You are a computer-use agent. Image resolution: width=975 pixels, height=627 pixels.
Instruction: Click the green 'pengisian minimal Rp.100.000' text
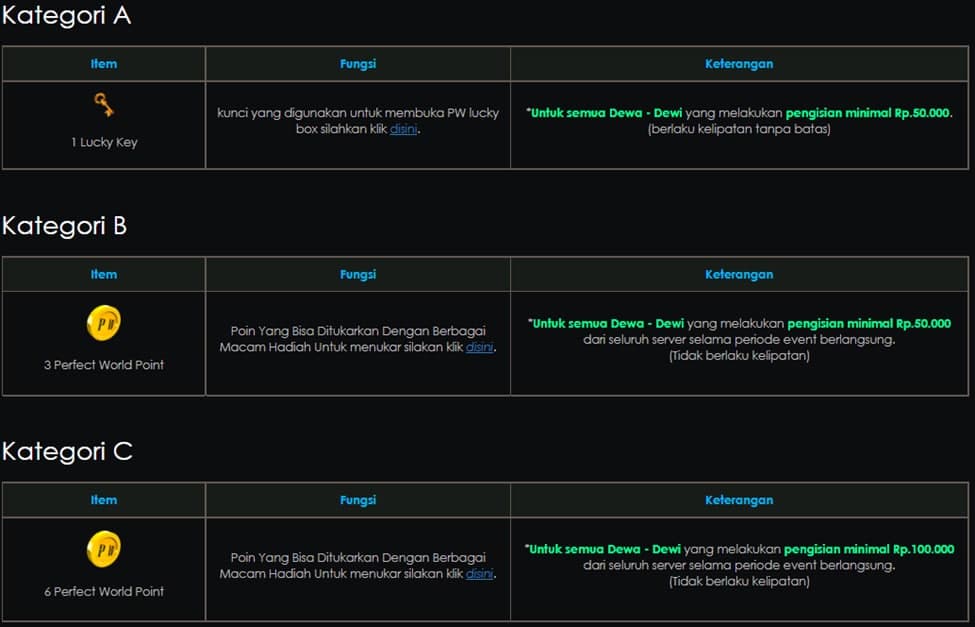click(x=869, y=549)
